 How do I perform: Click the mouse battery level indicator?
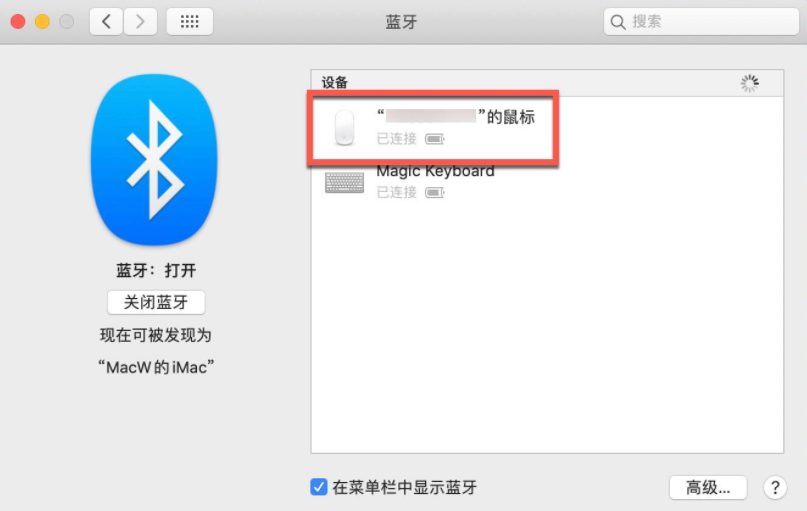click(434, 139)
